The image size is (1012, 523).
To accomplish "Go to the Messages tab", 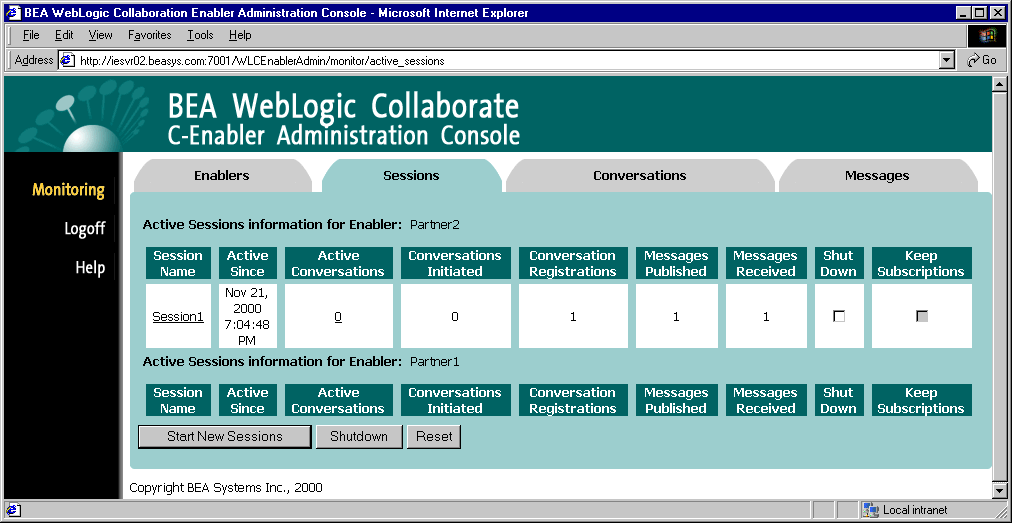I will [877, 176].
